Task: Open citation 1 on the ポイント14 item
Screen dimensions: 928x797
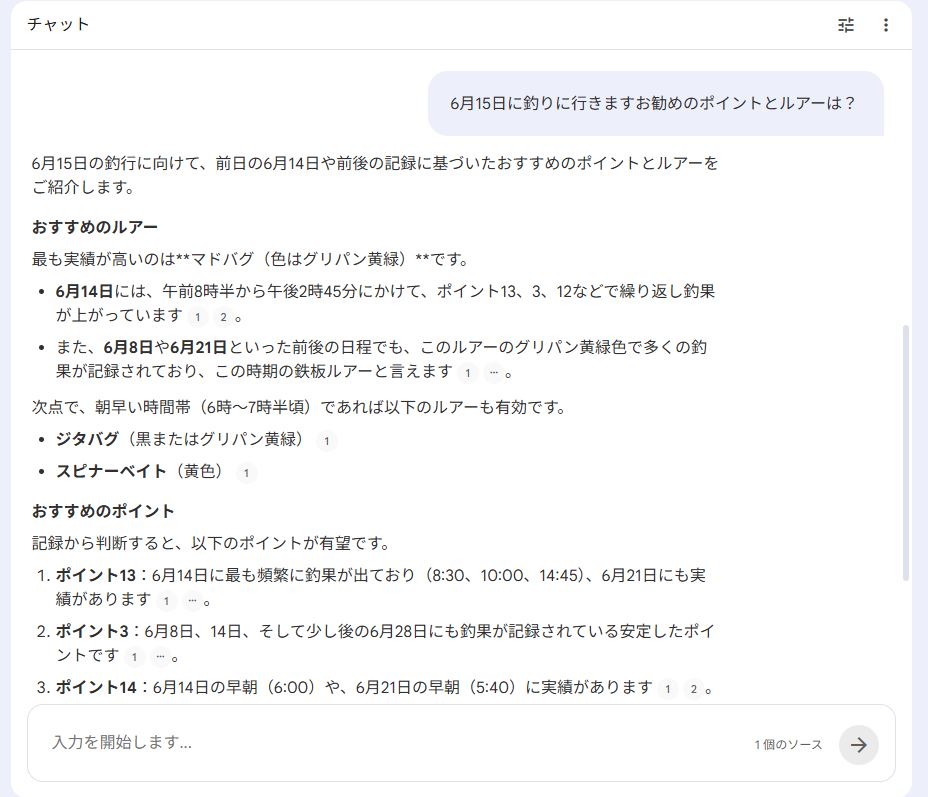Action: coord(670,688)
